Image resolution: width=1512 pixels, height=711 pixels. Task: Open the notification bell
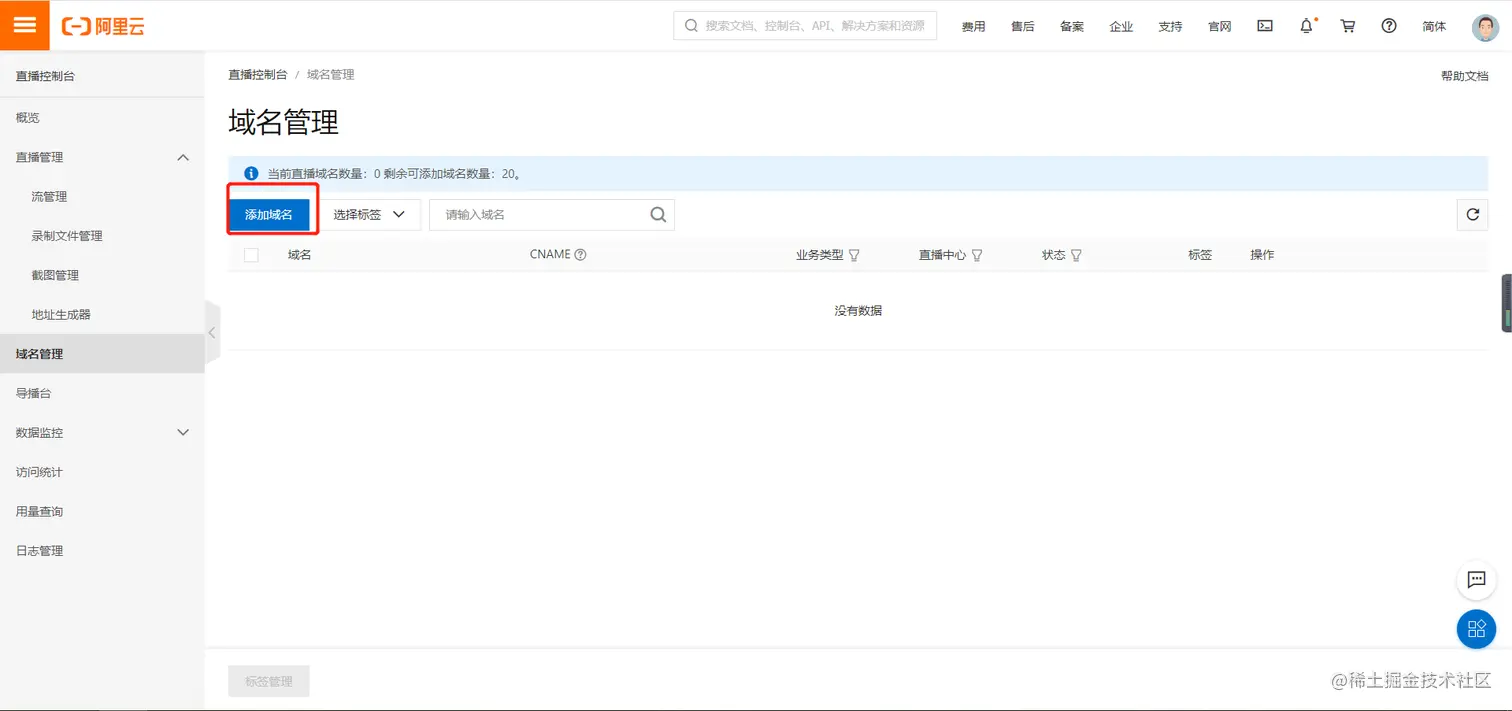click(1306, 26)
